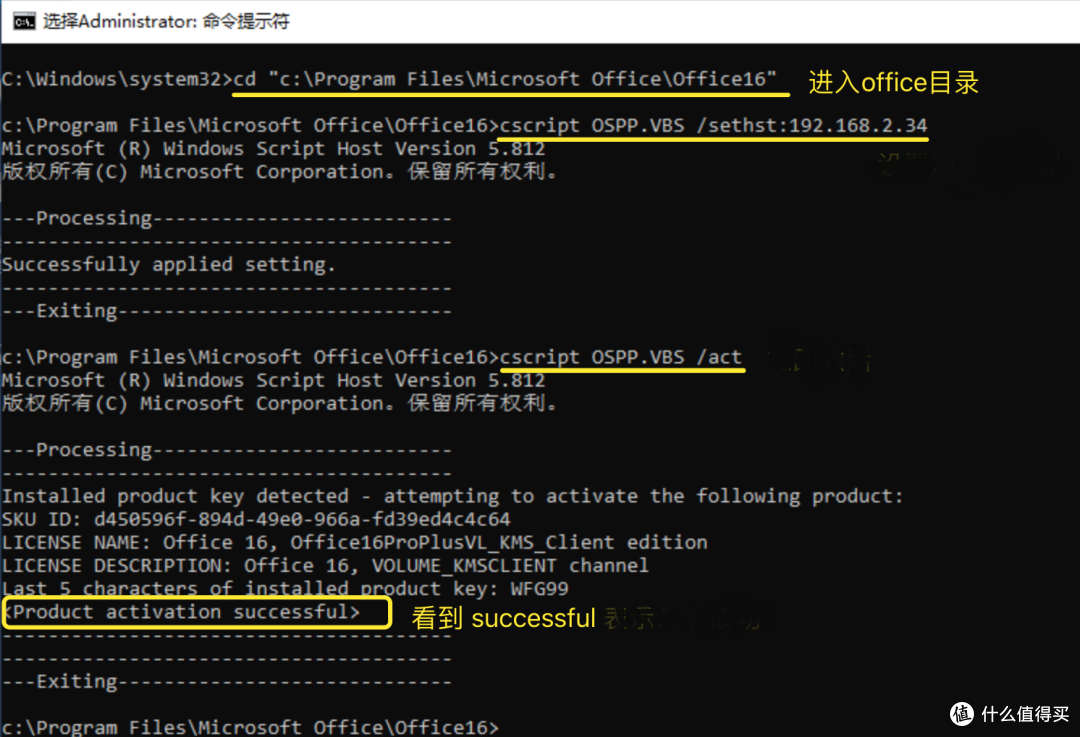The width and height of the screenshot is (1080, 737).
Task: Click the SKU ID d450596f-894d-49e0-966a-fd39ed4c4c64 line
Action: (256, 519)
